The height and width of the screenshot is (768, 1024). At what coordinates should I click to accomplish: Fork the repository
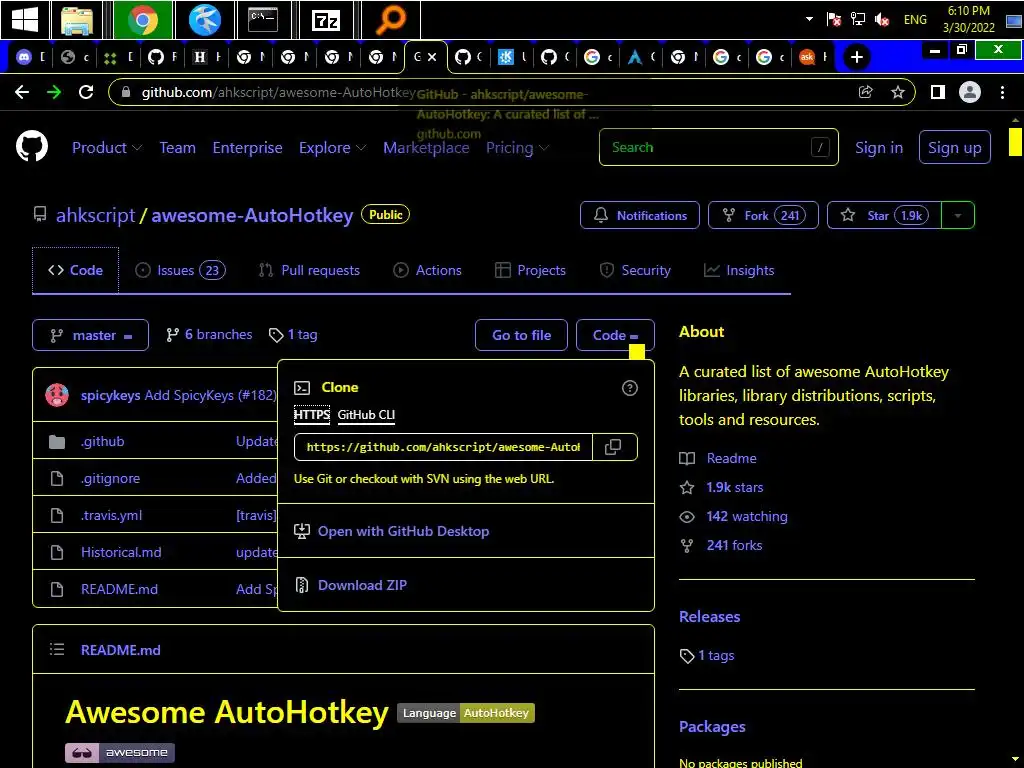(x=763, y=216)
